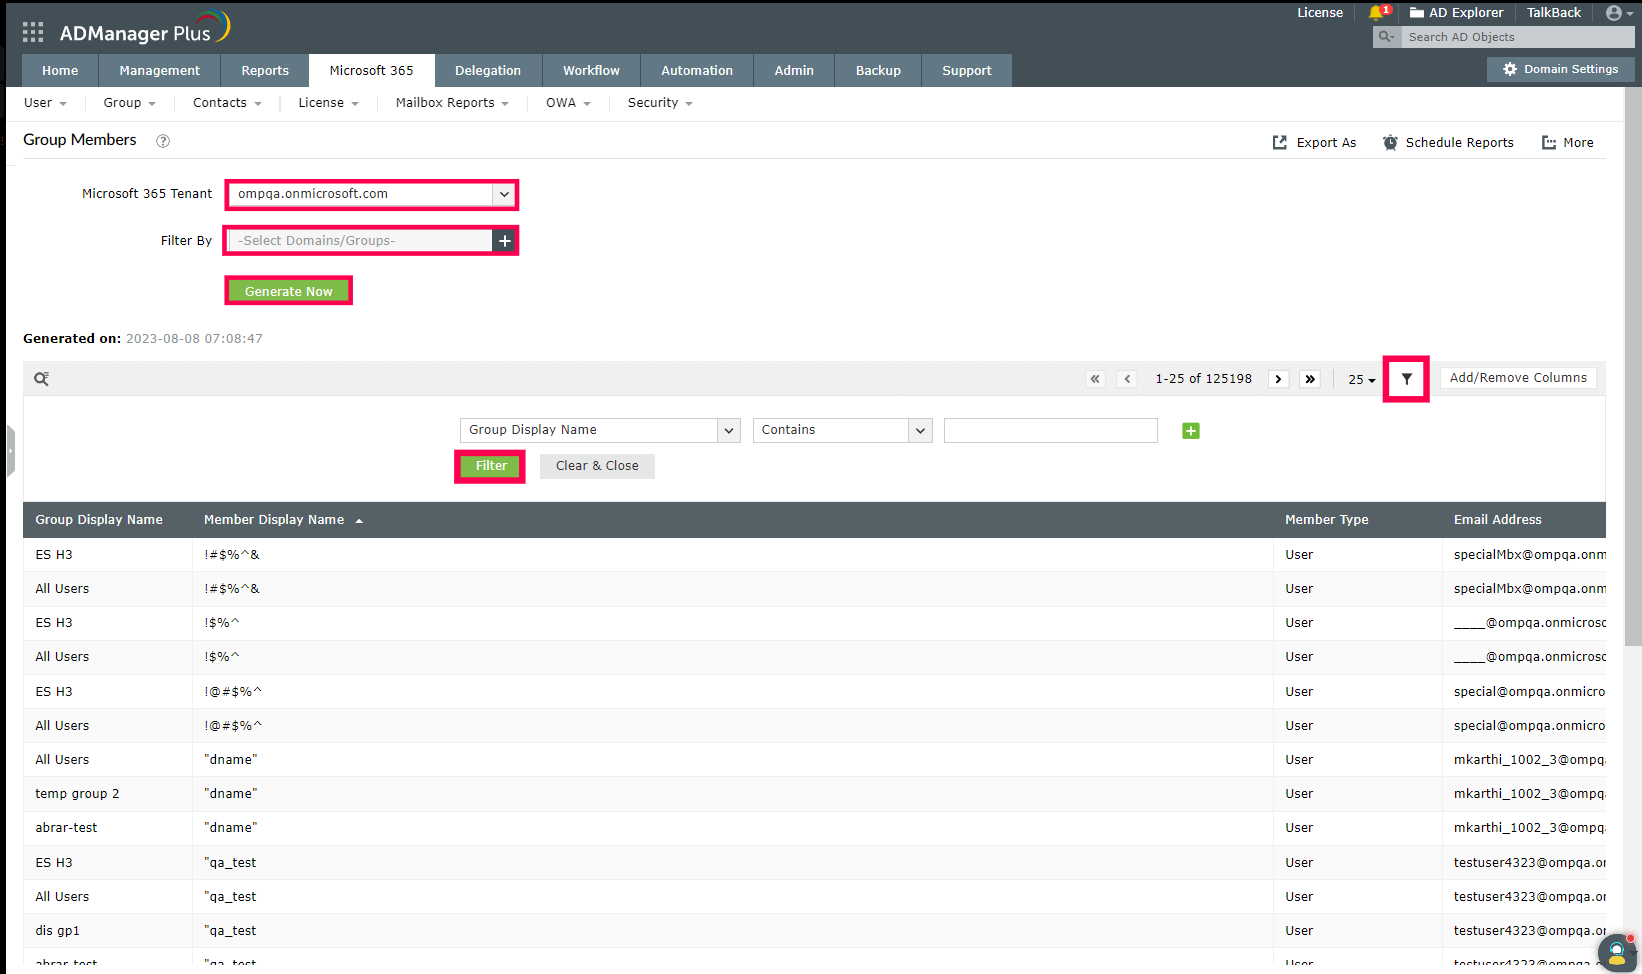The width and height of the screenshot is (1642, 974).
Task: Open the Group Members help question icon
Action: tap(163, 141)
